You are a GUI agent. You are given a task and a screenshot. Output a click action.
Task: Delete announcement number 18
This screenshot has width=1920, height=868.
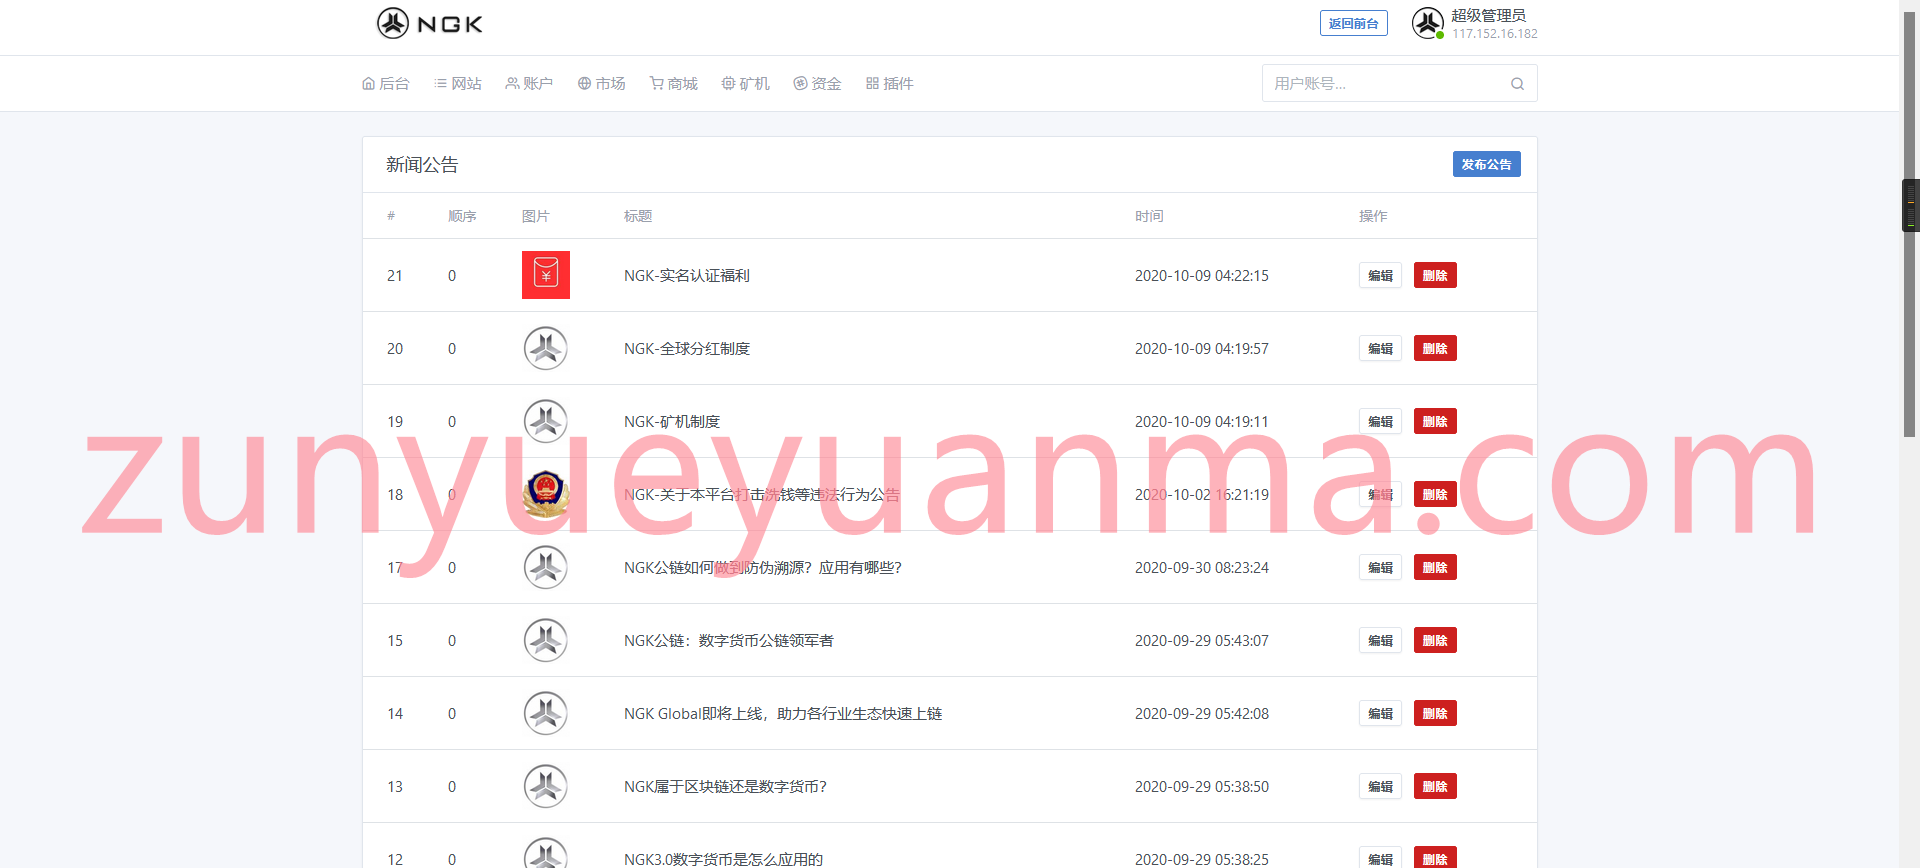(x=1435, y=494)
